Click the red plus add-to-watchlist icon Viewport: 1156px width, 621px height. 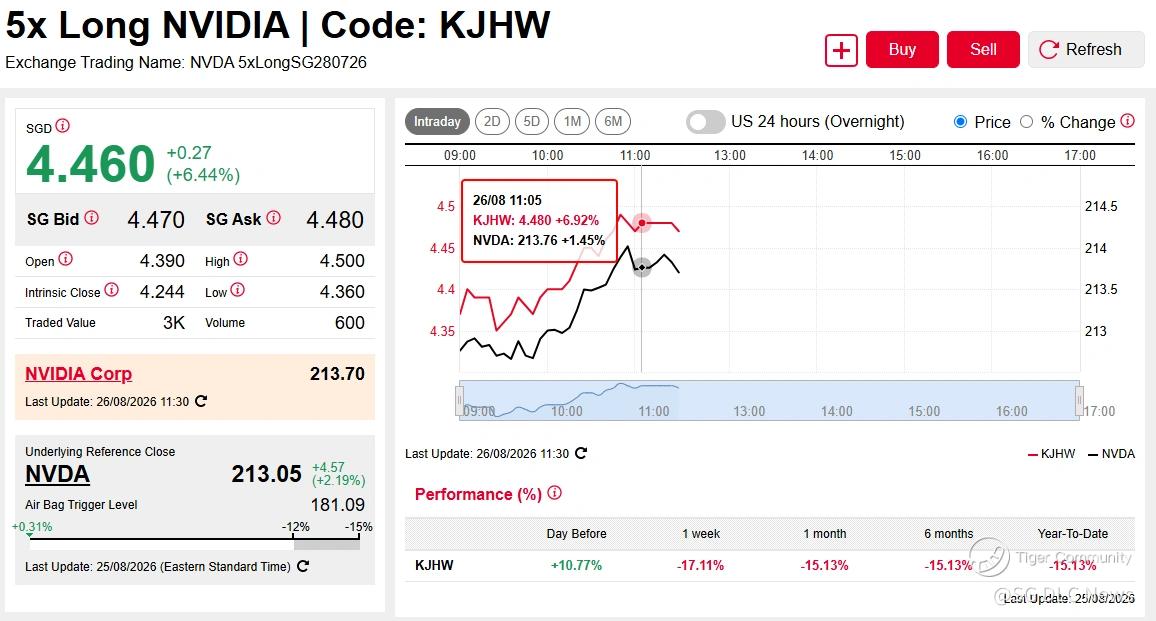[x=841, y=50]
